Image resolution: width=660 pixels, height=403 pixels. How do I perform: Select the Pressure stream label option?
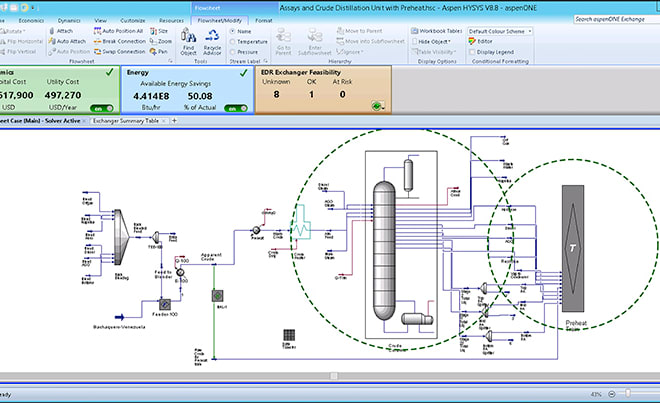[244, 52]
